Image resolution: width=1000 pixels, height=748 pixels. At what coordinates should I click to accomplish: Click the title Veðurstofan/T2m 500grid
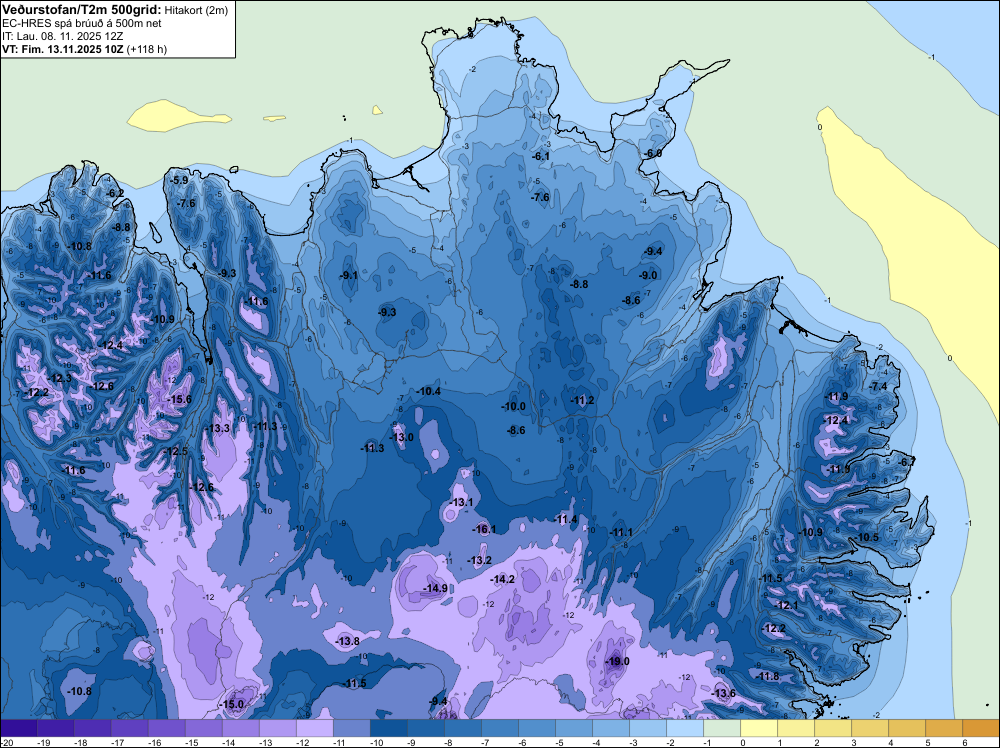pos(82,10)
